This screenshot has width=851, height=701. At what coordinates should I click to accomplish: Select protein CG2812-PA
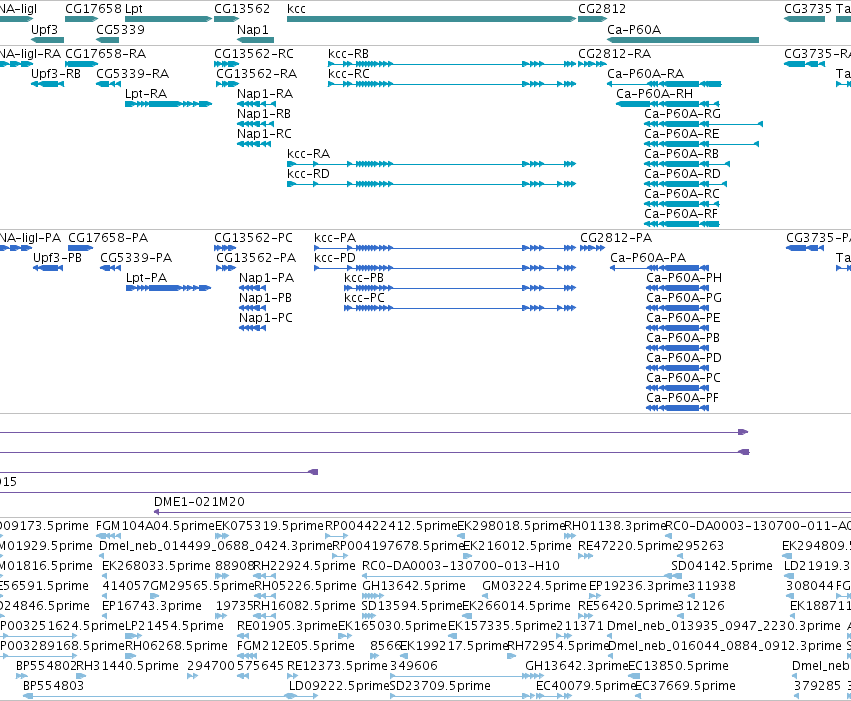coord(616,238)
